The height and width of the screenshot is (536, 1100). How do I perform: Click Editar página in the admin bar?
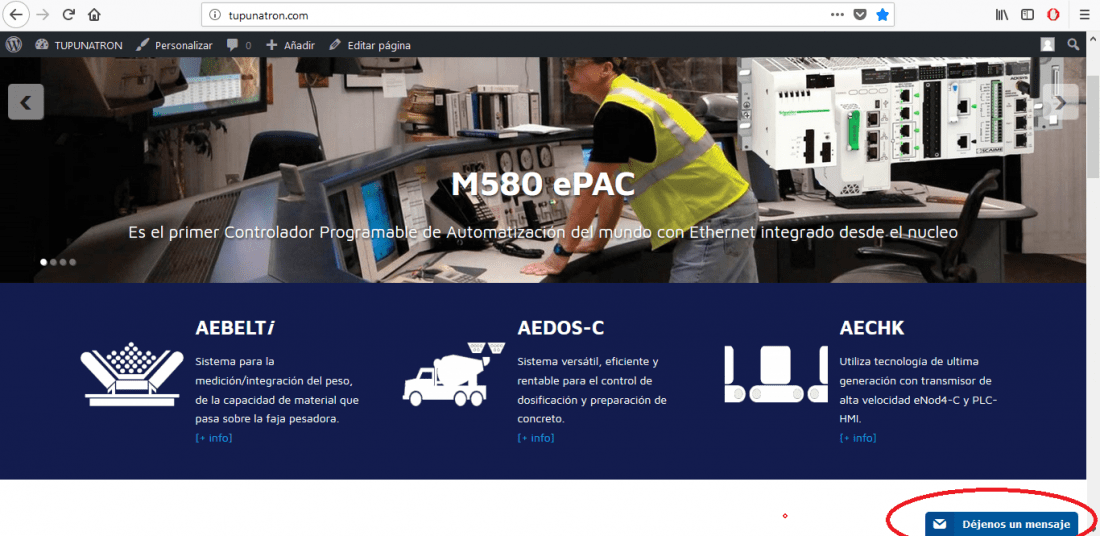tap(370, 45)
